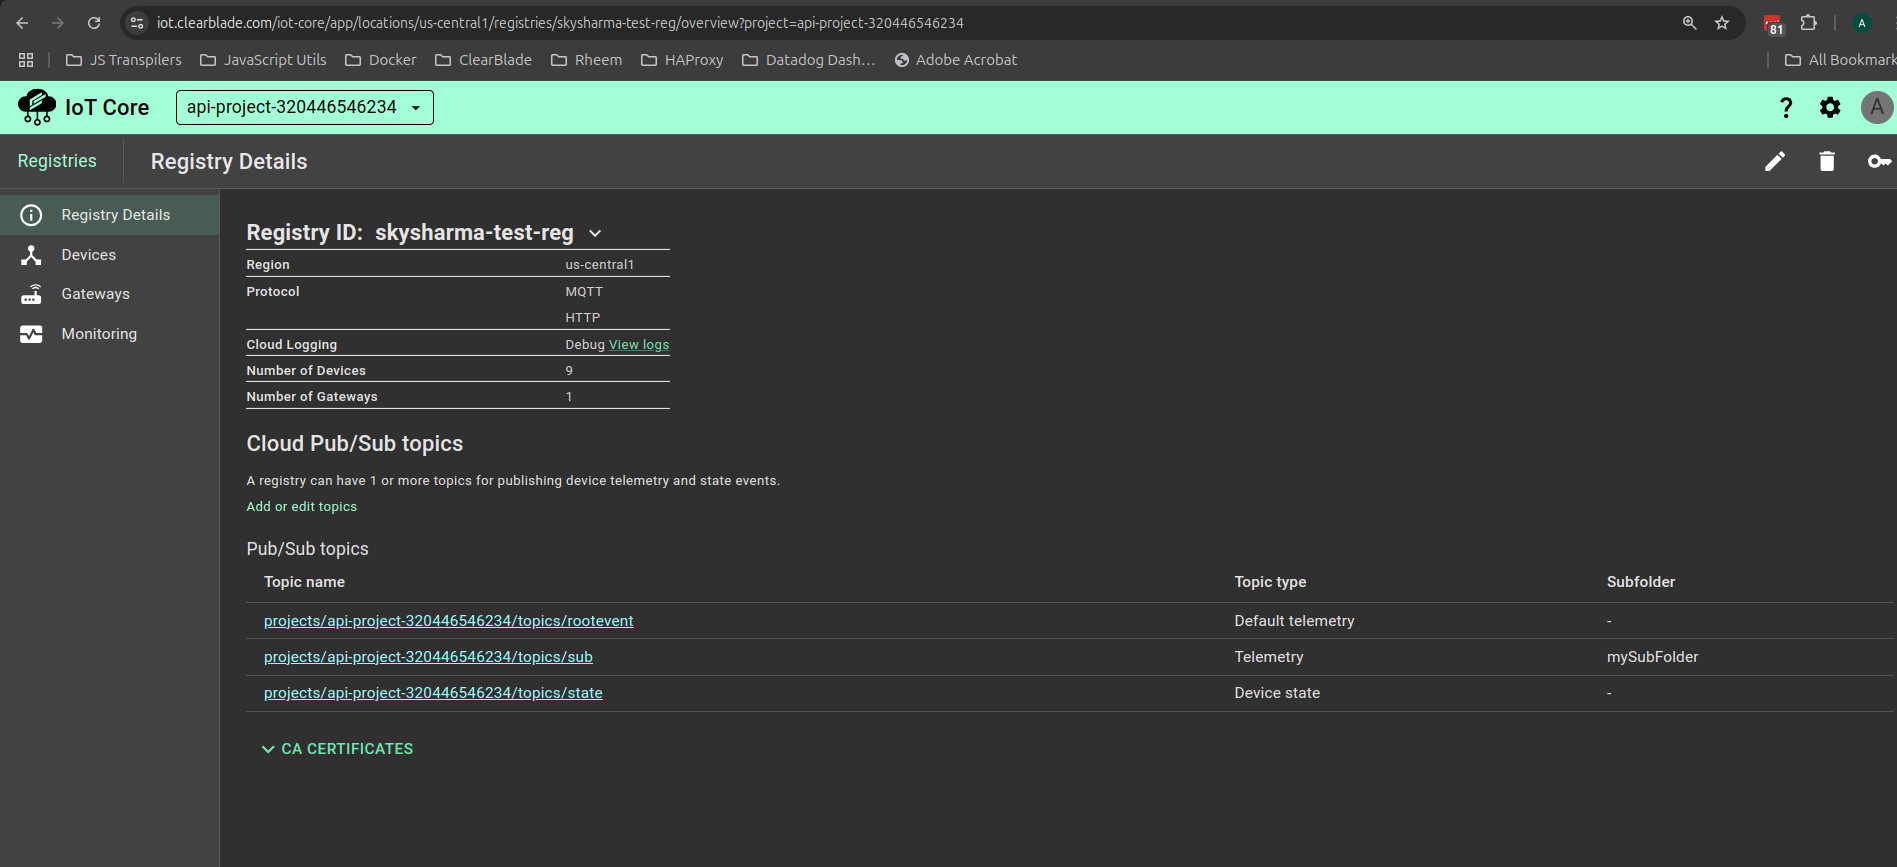Expand the Registry ID chevron dropdown
Image resolution: width=1897 pixels, height=867 pixels.
pos(595,234)
